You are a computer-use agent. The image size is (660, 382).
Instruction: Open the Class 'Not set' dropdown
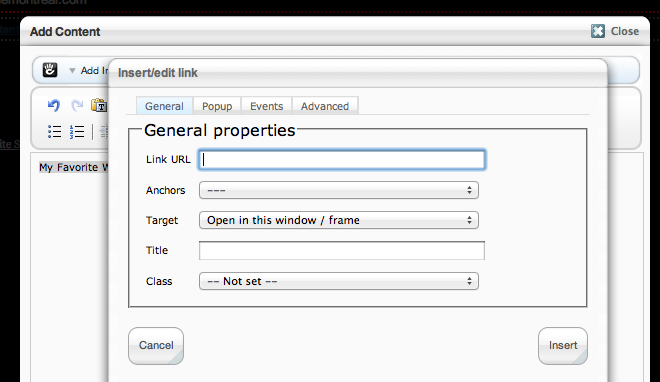click(x=339, y=281)
